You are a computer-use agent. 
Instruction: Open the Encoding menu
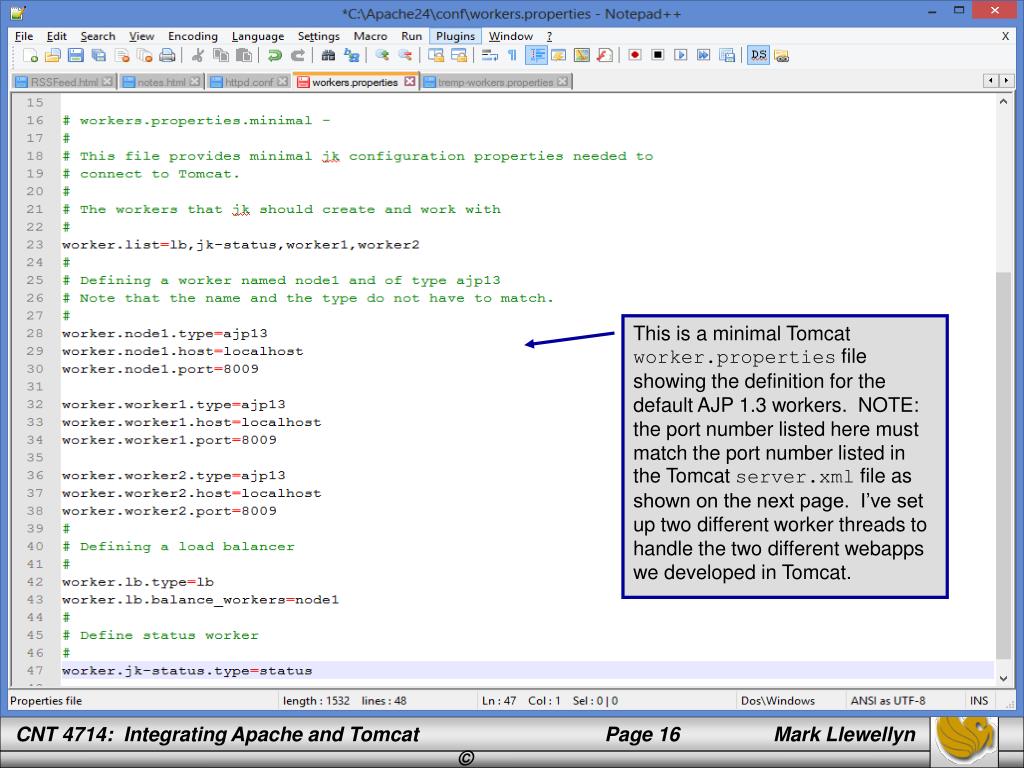(x=193, y=37)
